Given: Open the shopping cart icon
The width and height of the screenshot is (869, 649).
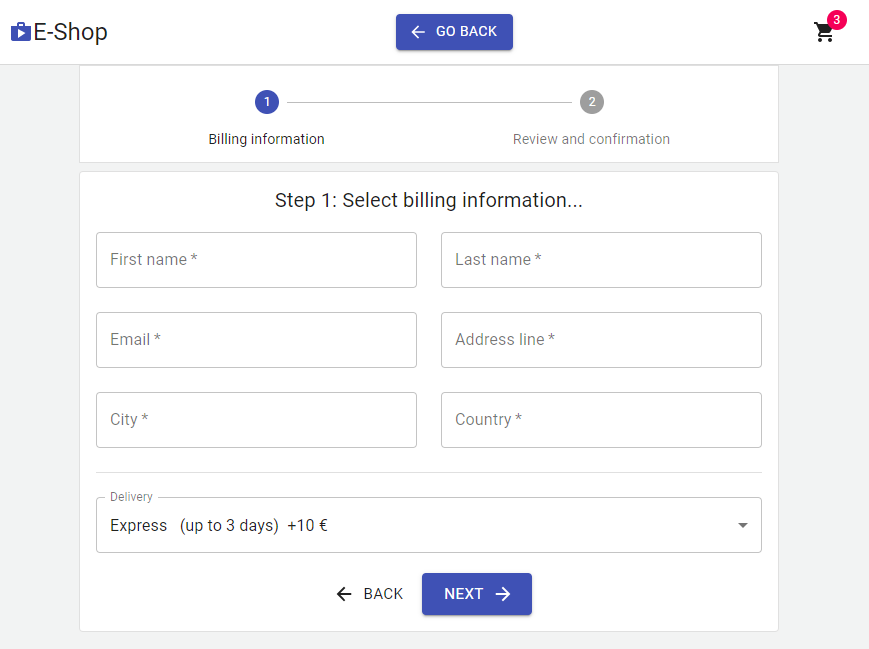Looking at the screenshot, I should (824, 33).
